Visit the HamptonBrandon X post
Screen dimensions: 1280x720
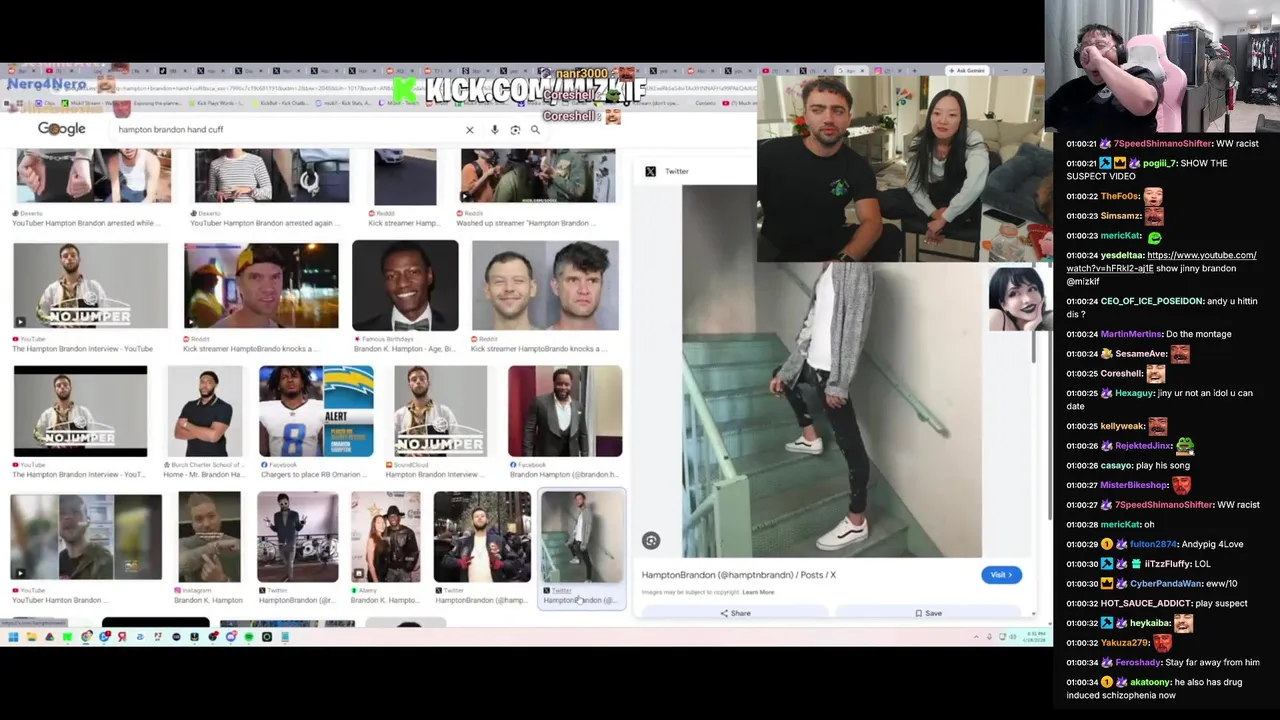(x=1001, y=575)
